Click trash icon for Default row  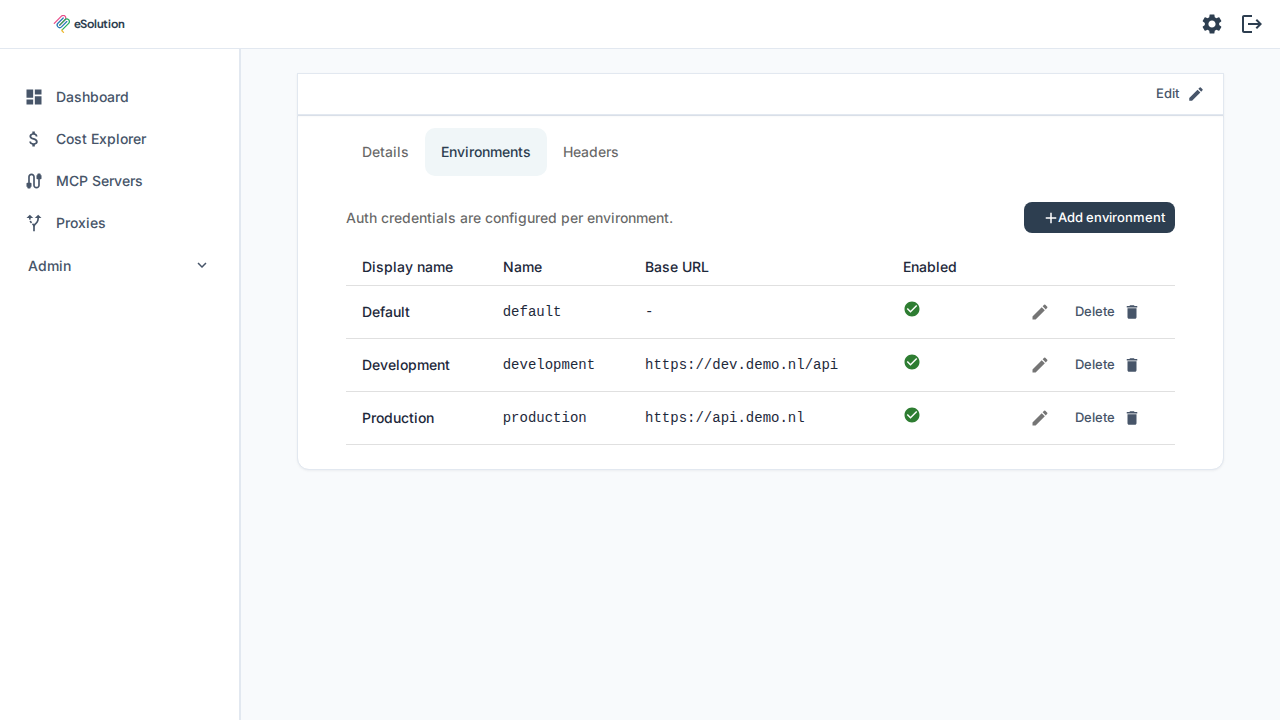(1132, 312)
